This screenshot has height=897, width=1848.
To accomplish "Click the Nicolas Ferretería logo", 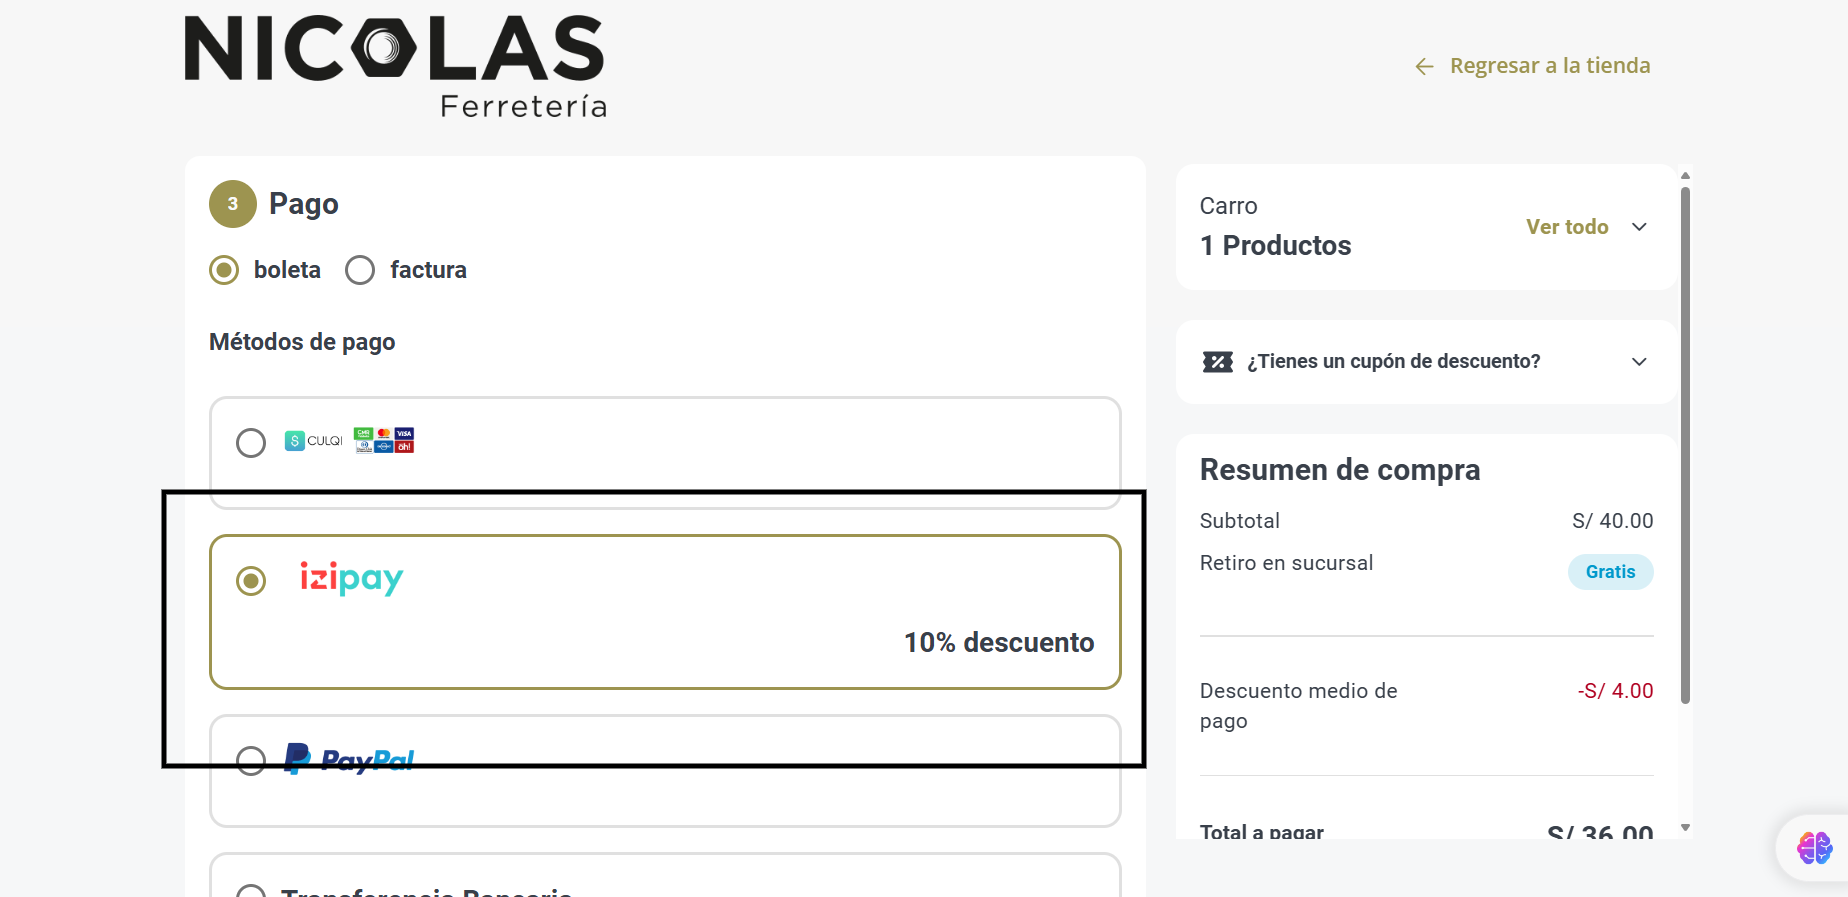I will click(395, 66).
